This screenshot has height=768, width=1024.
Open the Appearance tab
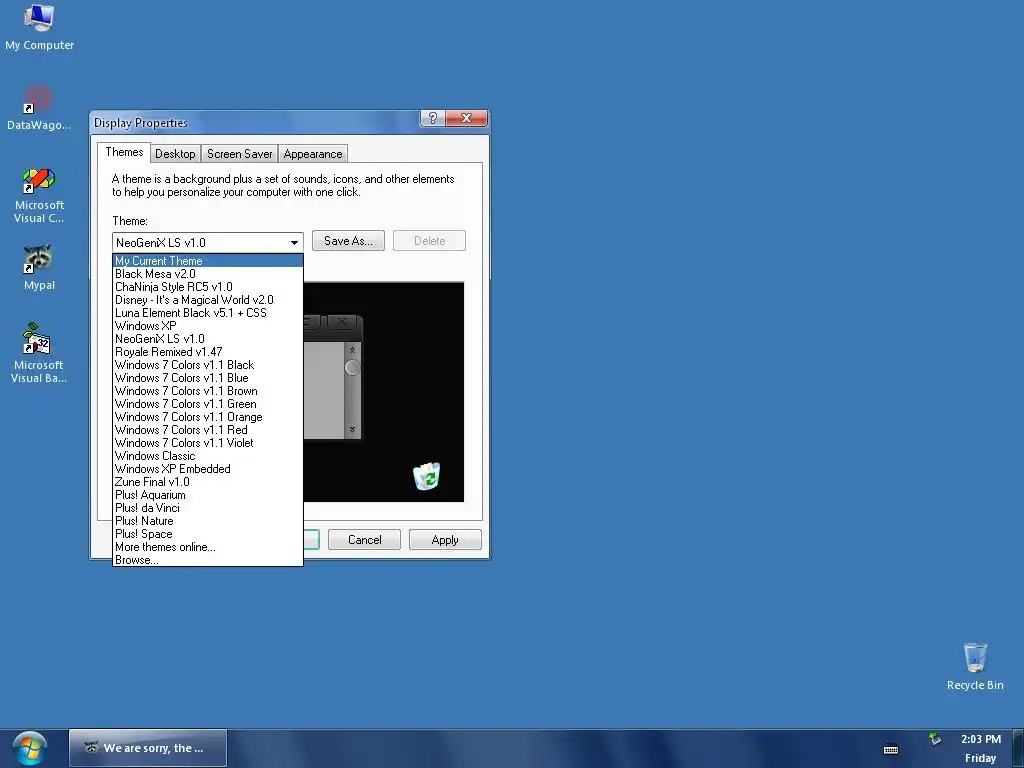tap(313, 154)
